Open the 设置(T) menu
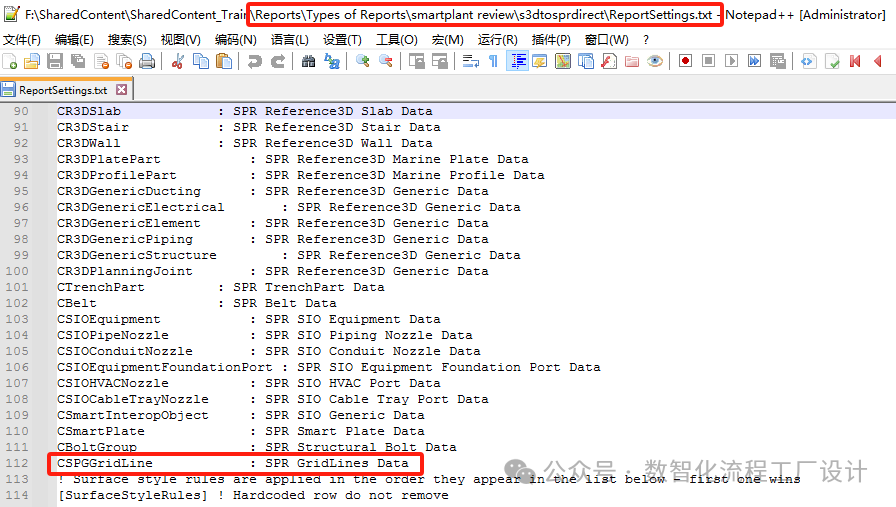Screen dimensions: 896x507 tap(342, 39)
